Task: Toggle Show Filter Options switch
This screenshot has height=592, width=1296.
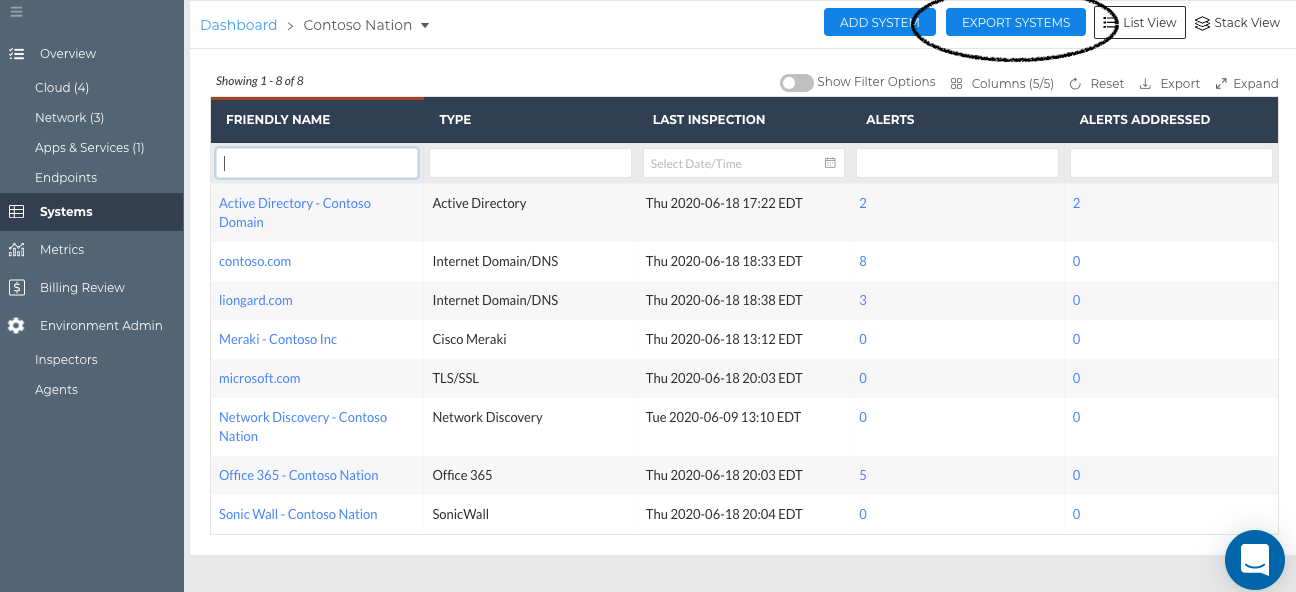Action: click(797, 83)
